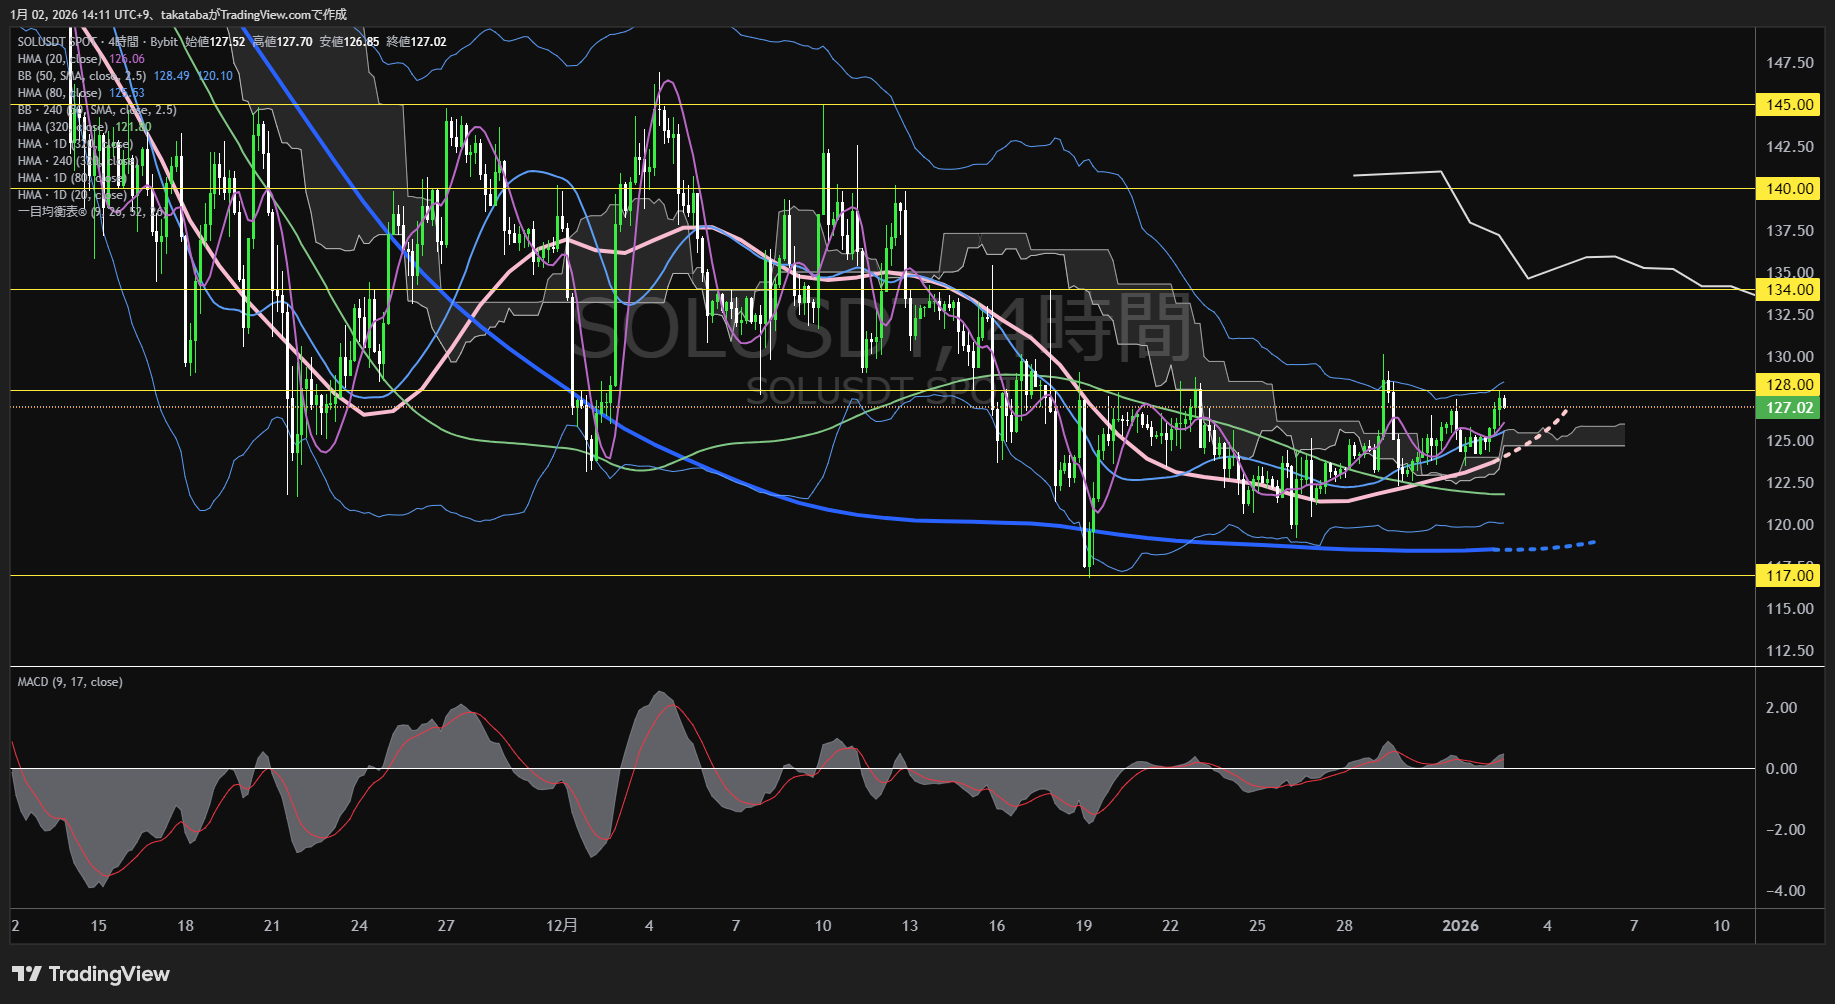The width and height of the screenshot is (1835, 1004).
Task: Click the TradingView logo at bottom left
Action: pyautogui.click(x=91, y=974)
